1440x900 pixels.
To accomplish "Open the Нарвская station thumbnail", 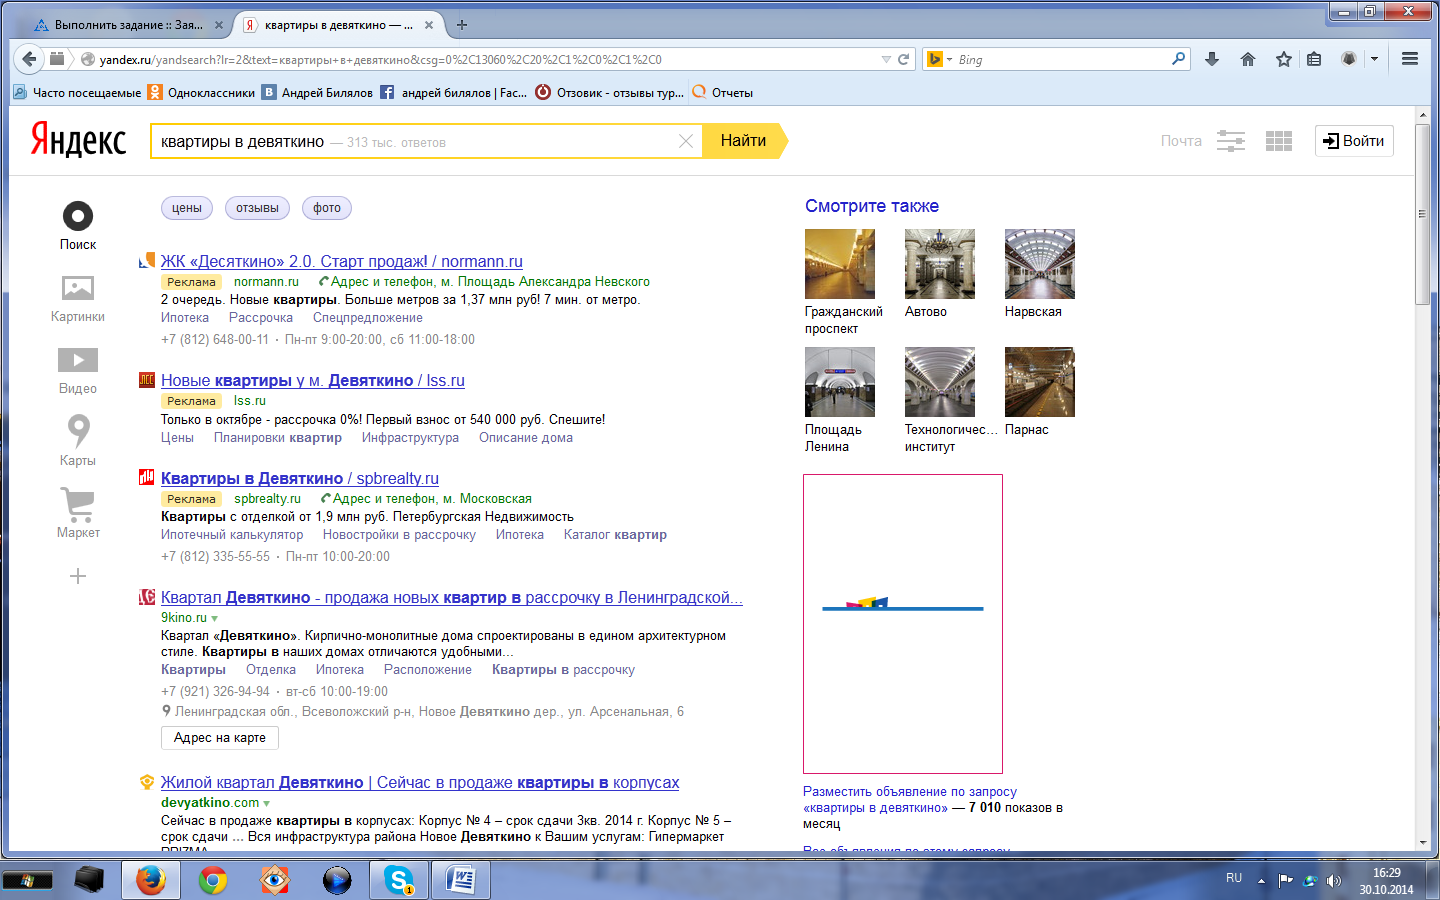I will [1040, 264].
